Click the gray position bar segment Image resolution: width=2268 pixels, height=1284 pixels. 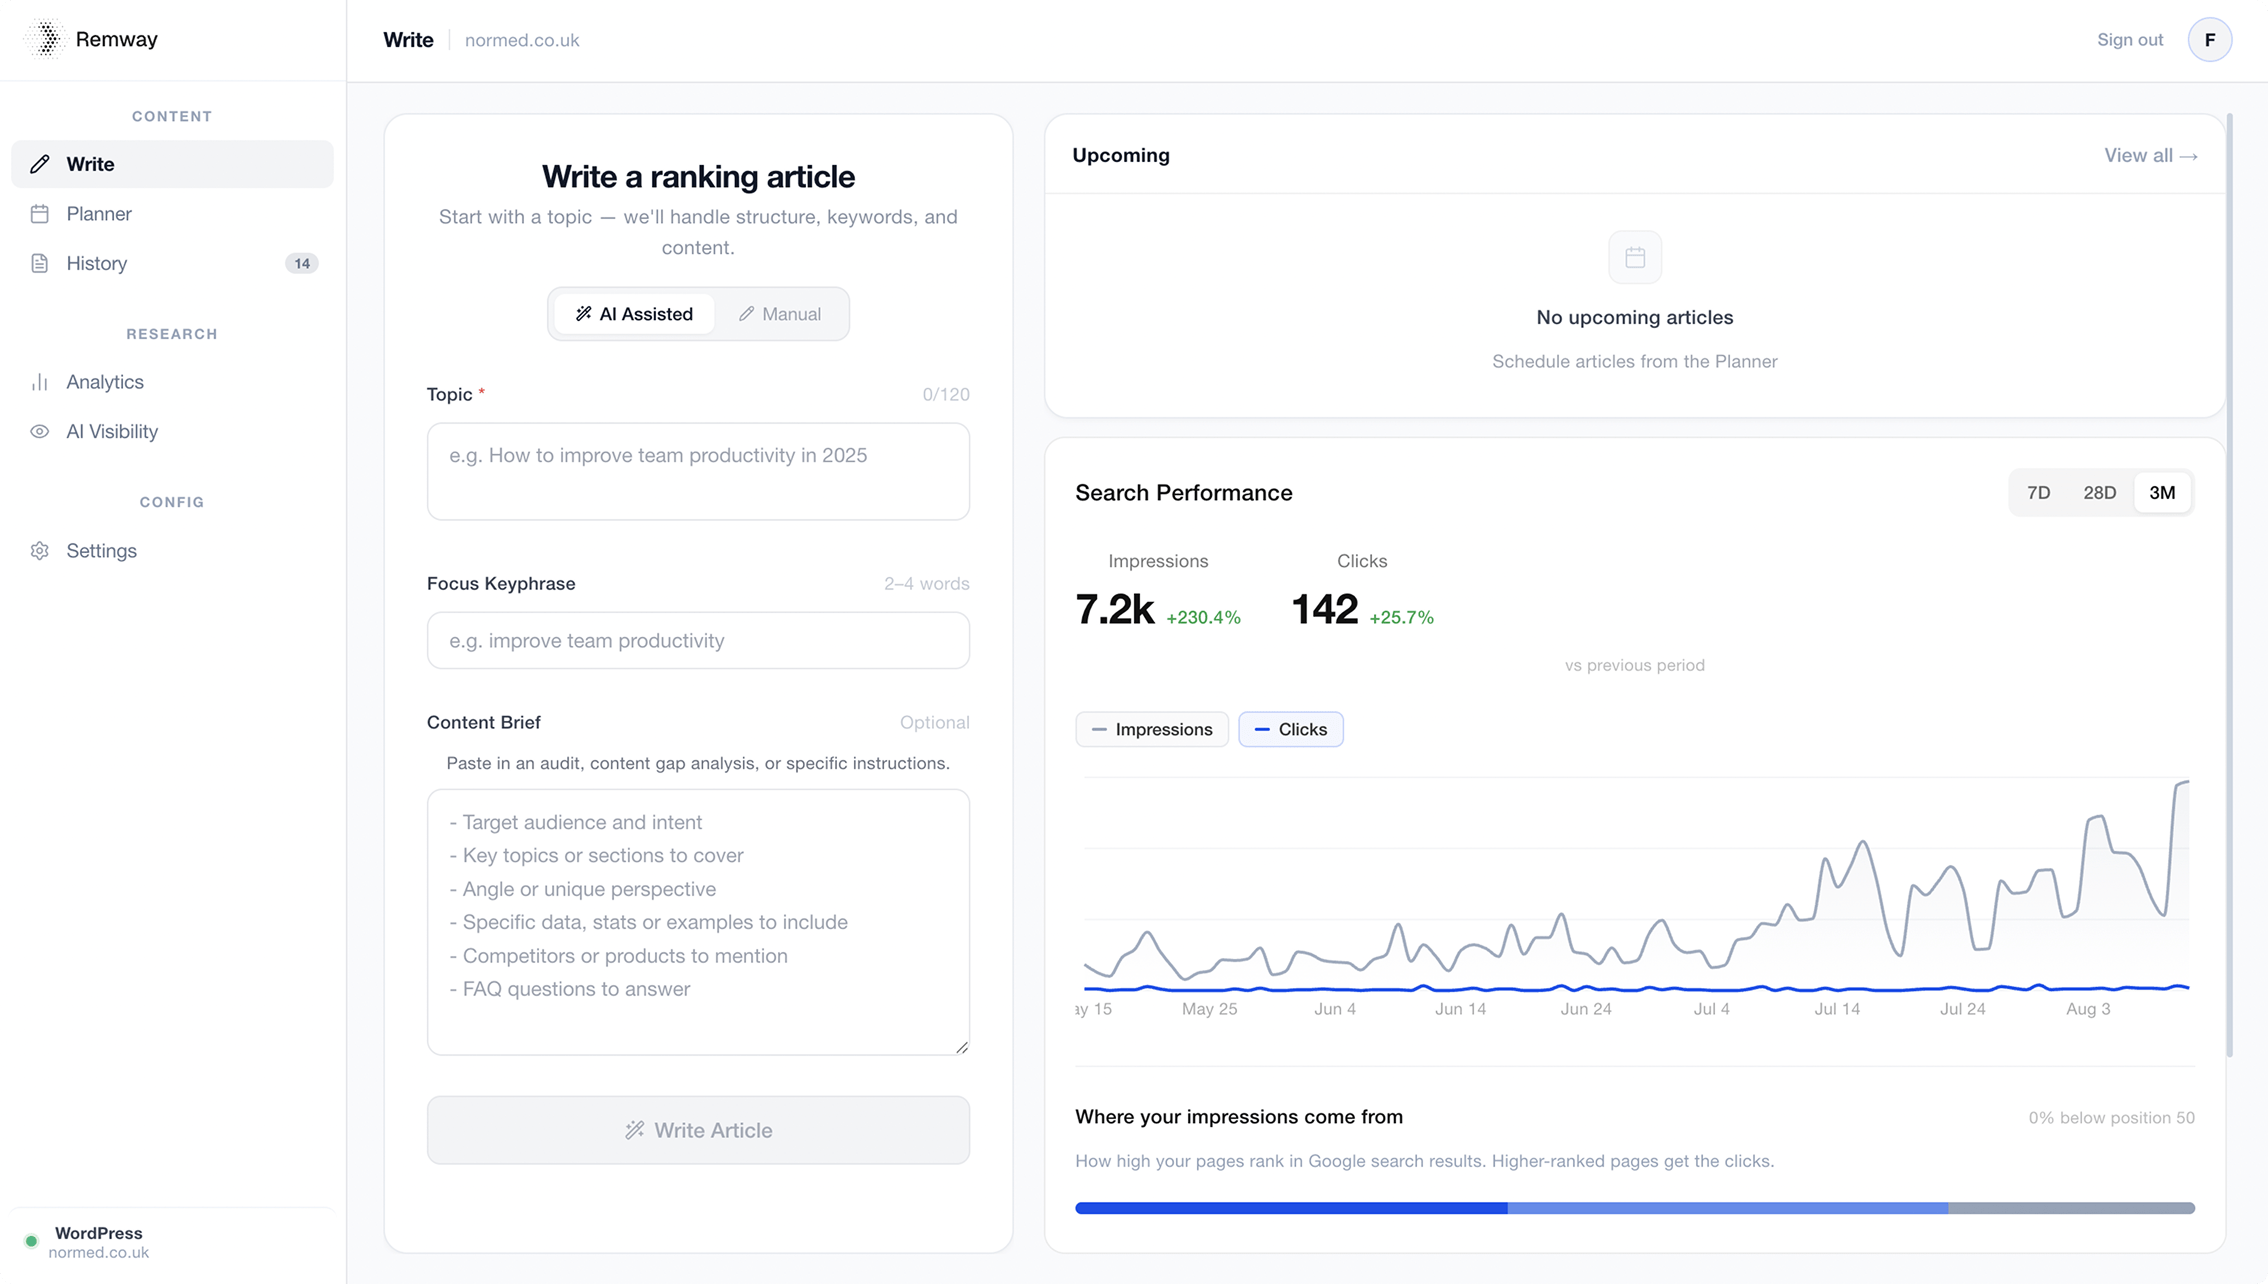(x=2072, y=1208)
